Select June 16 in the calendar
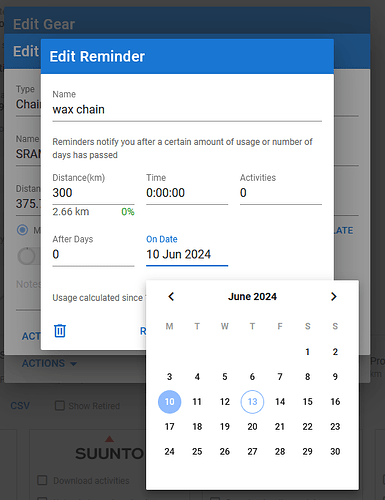The width and height of the screenshot is (385, 500). click(335, 402)
